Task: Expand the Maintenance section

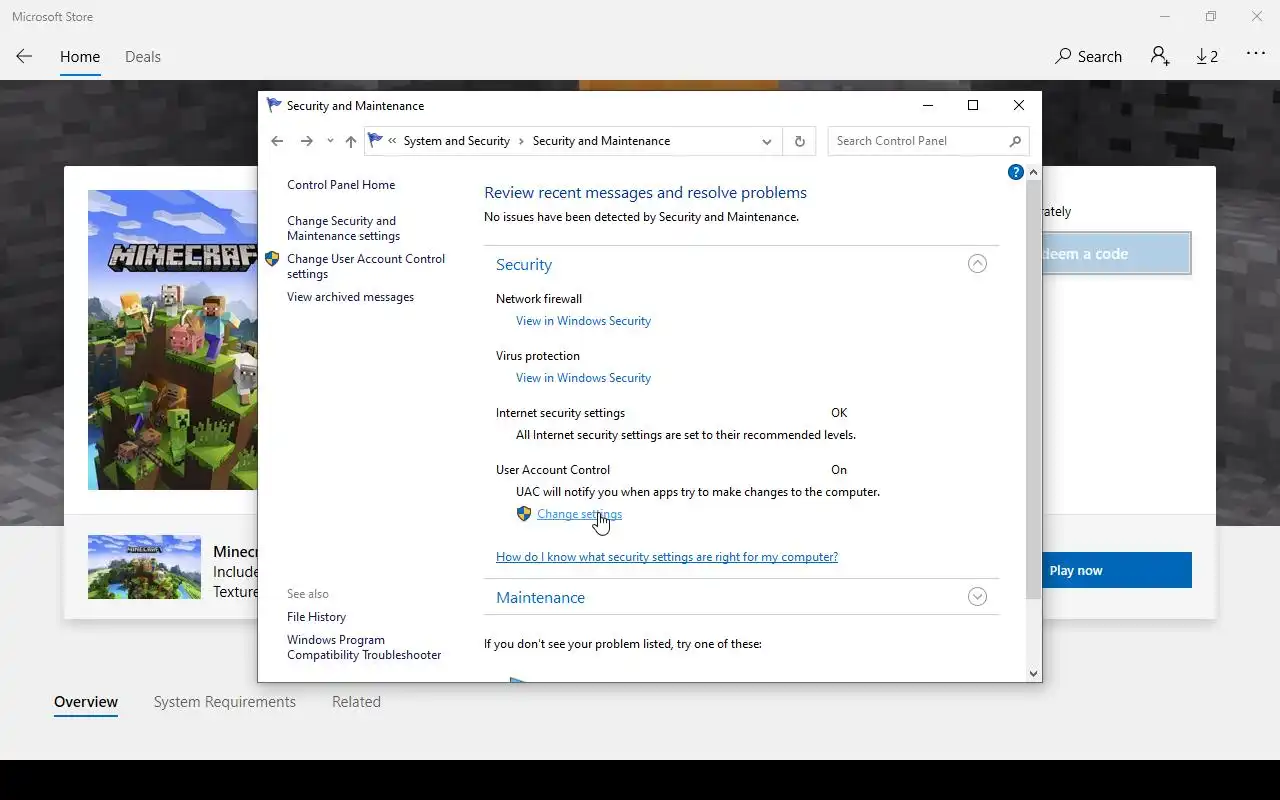Action: tap(977, 597)
